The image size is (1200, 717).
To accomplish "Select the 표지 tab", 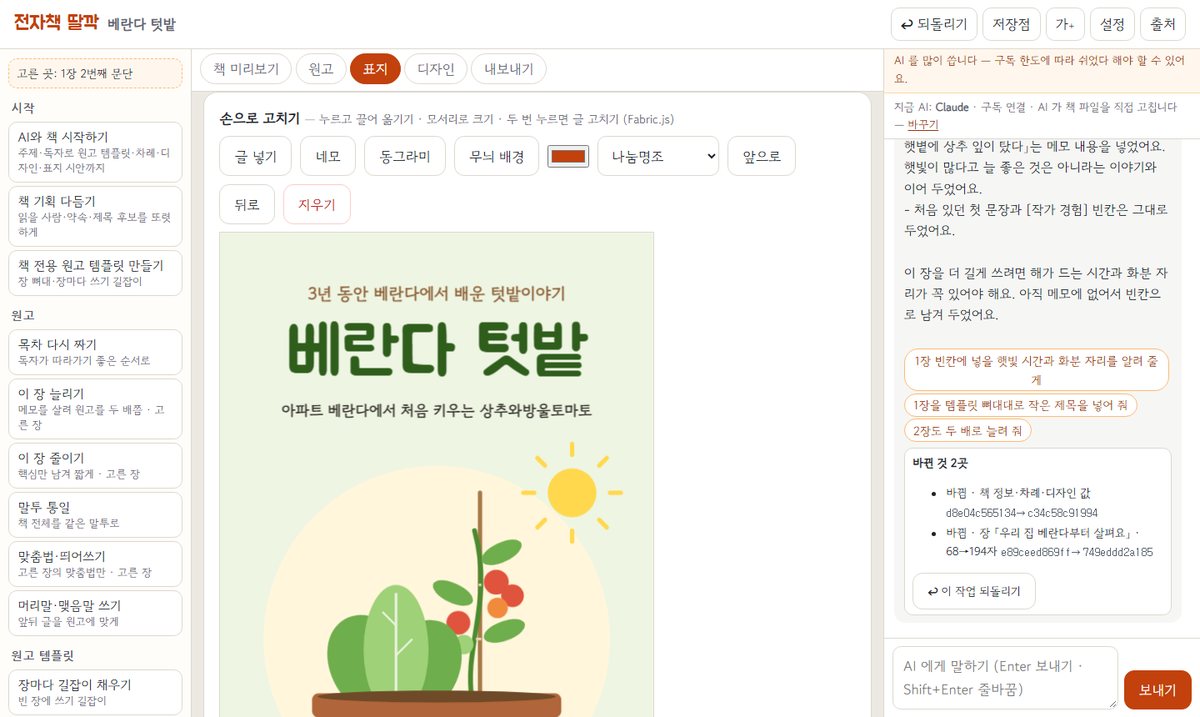I will pos(375,69).
